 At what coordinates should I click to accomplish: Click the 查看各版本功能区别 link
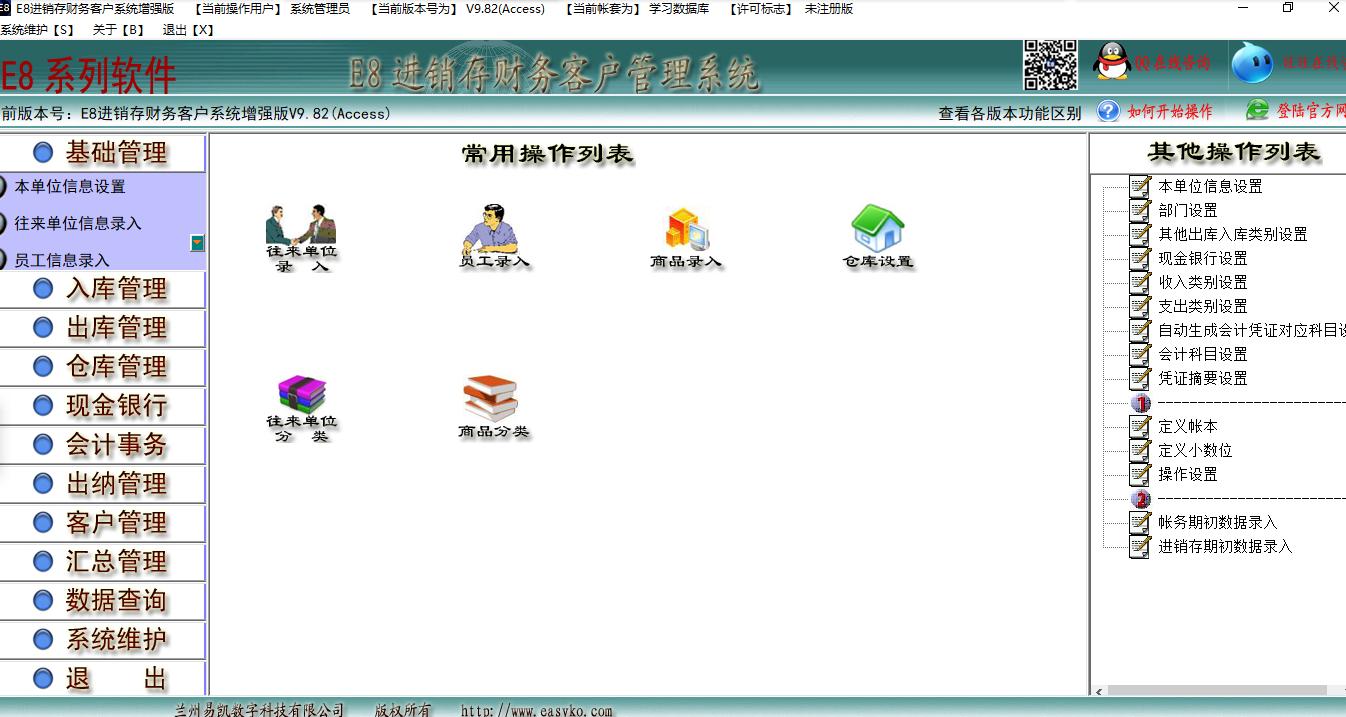pyautogui.click(x=1009, y=113)
